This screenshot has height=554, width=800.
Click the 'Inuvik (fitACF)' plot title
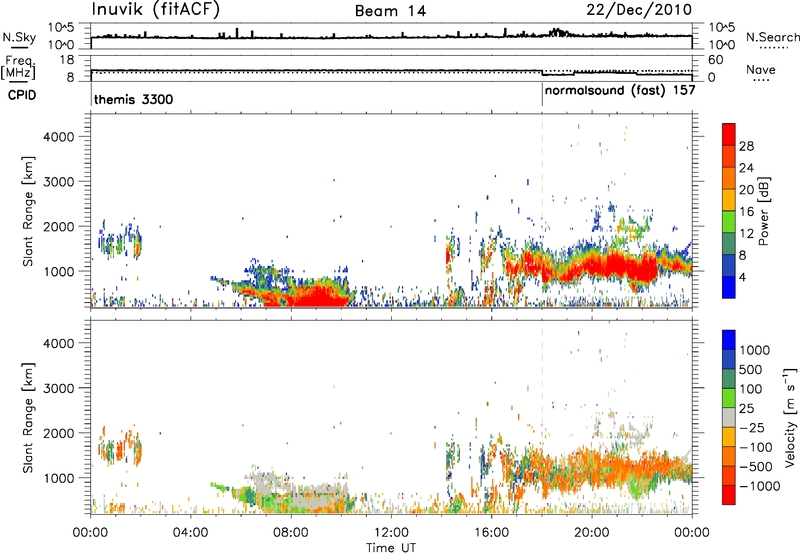tap(156, 10)
